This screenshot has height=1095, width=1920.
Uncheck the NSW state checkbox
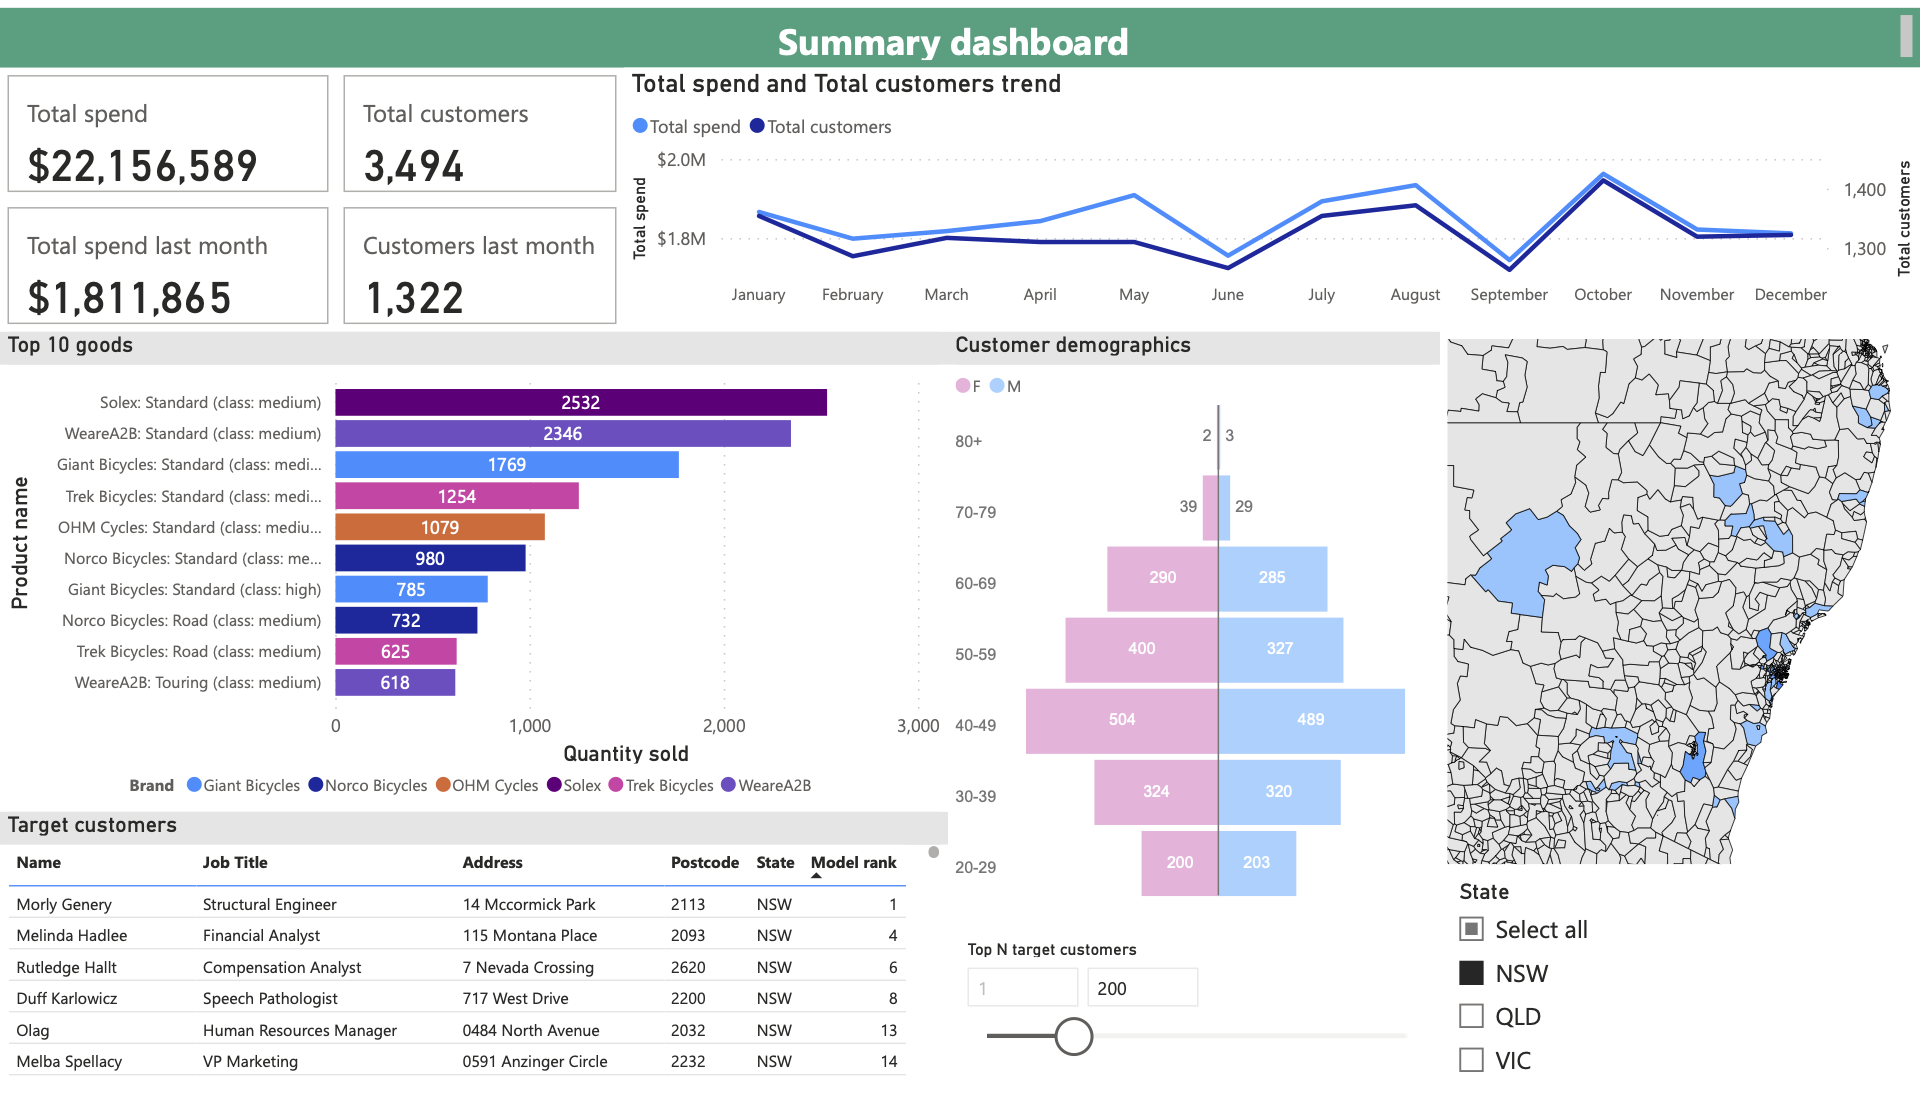1471,973
